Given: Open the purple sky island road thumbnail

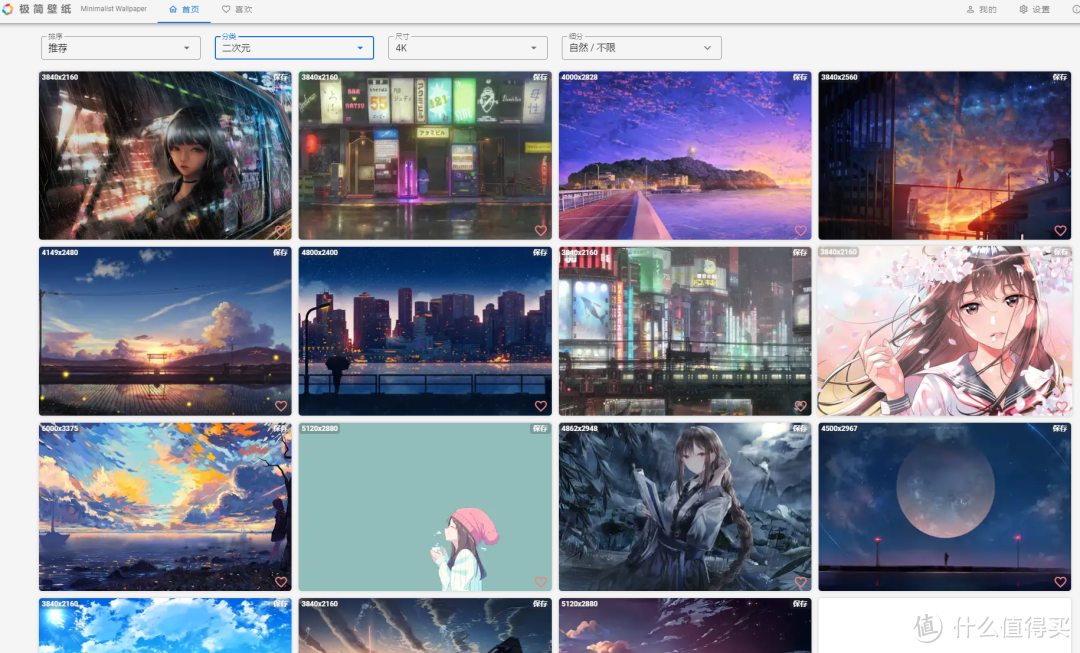Looking at the screenshot, I should (x=685, y=156).
